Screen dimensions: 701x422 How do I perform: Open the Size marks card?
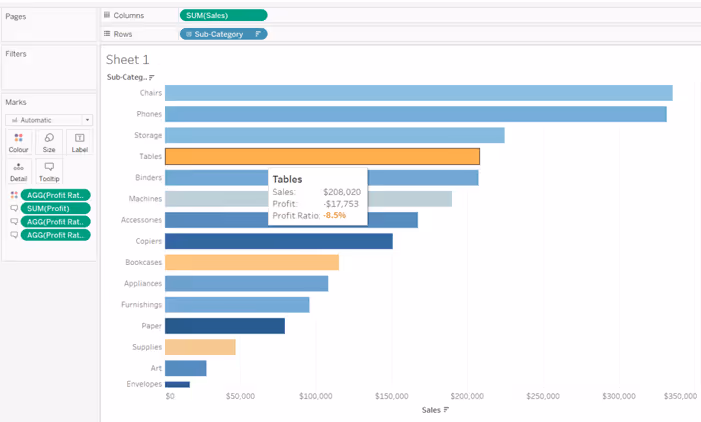coord(49,143)
